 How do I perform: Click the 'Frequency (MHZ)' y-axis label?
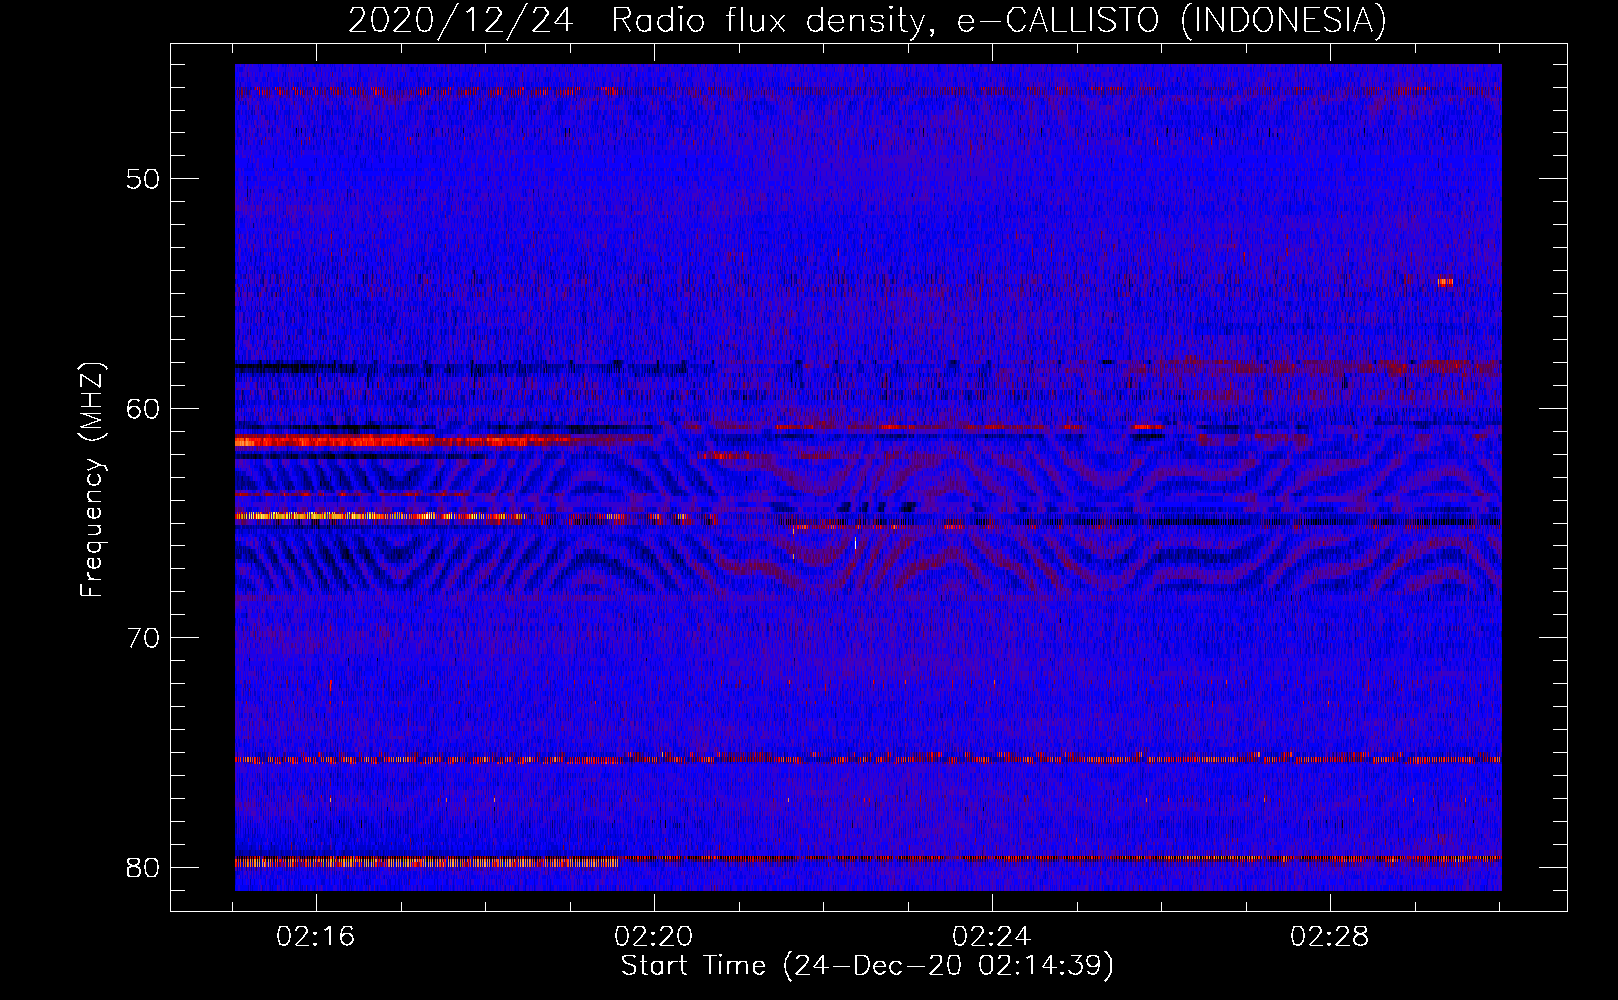92,480
